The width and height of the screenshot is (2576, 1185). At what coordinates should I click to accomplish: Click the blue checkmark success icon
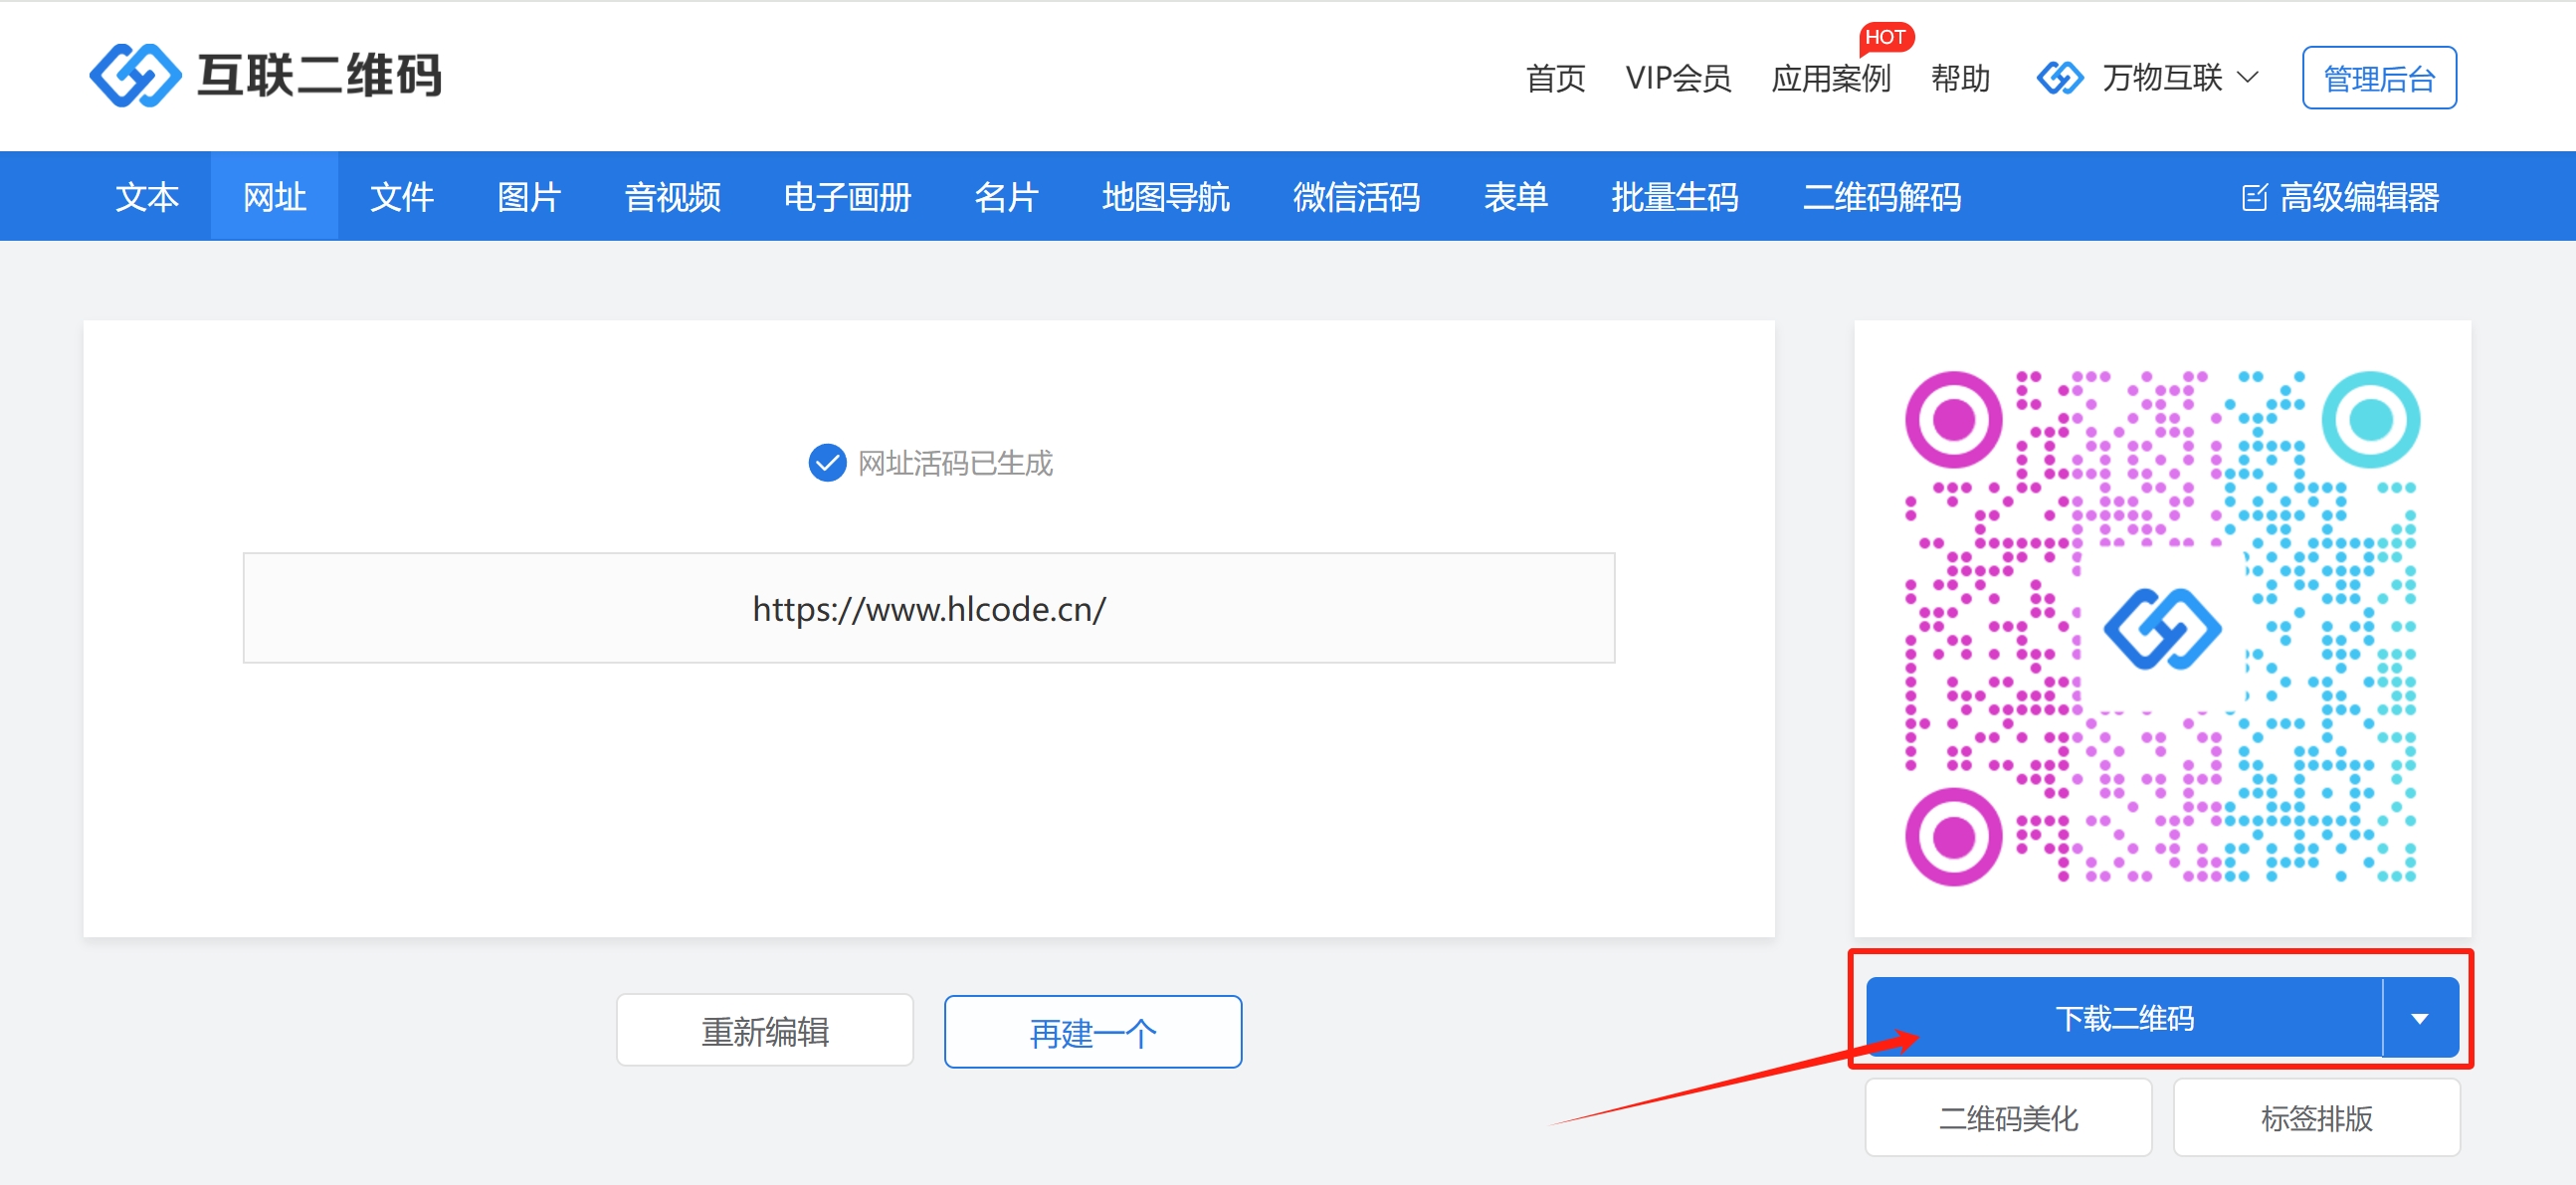point(827,463)
